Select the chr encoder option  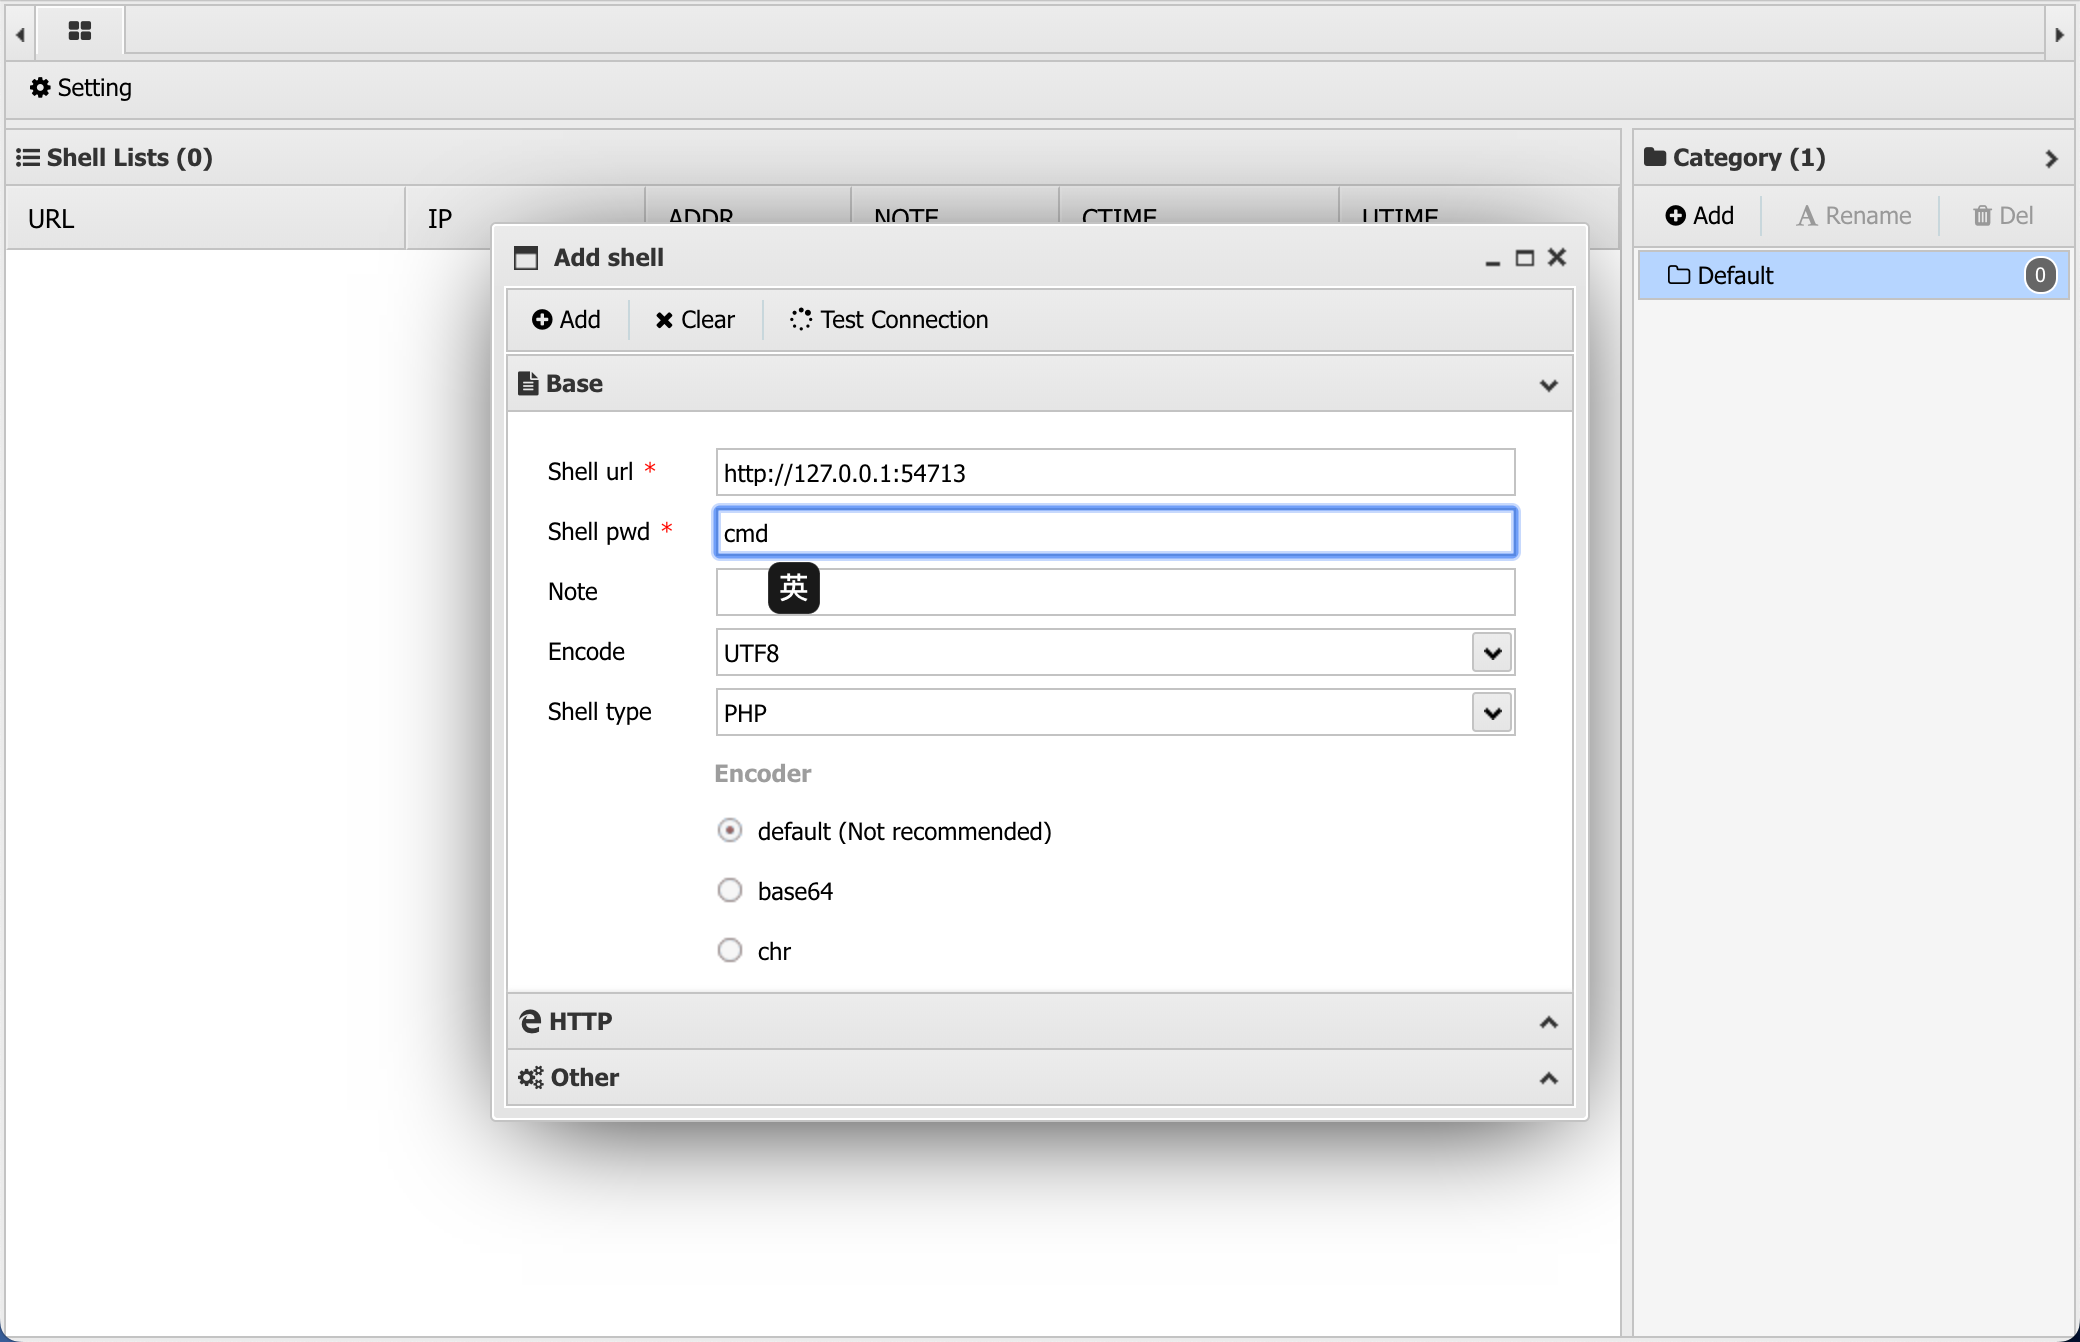730,951
